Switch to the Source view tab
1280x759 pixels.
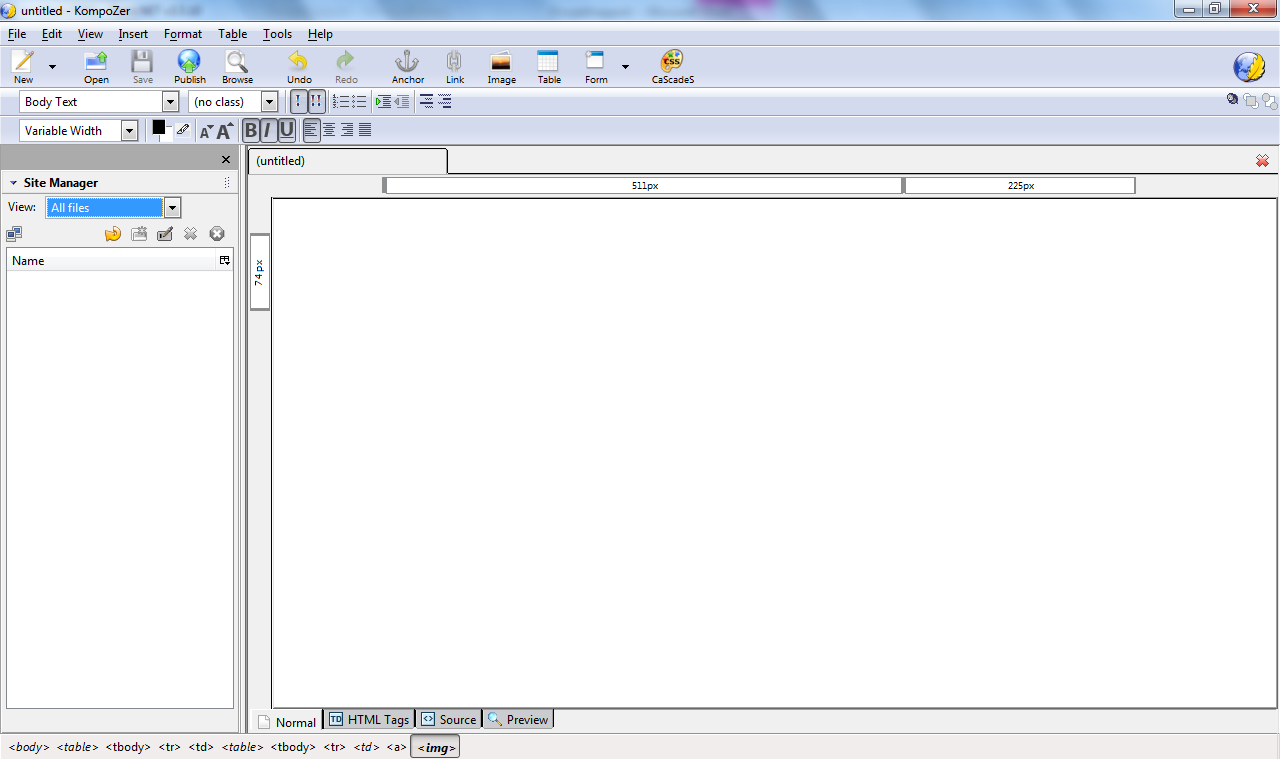(448, 719)
